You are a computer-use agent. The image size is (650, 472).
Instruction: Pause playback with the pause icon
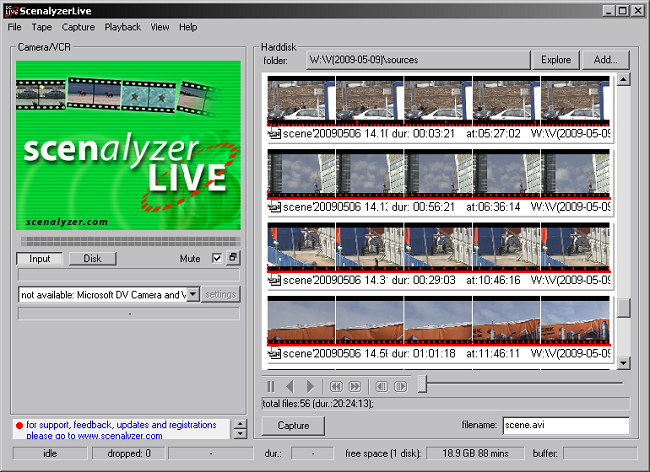point(271,387)
